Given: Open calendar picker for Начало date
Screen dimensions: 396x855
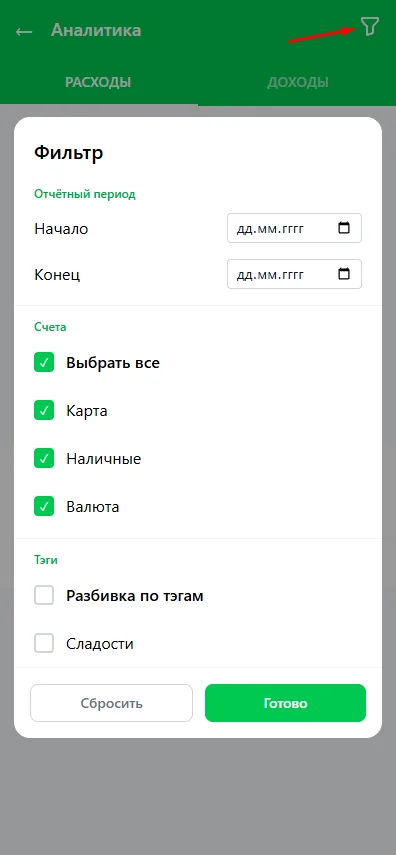Looking at the screenshot, I should coord(344,228).
